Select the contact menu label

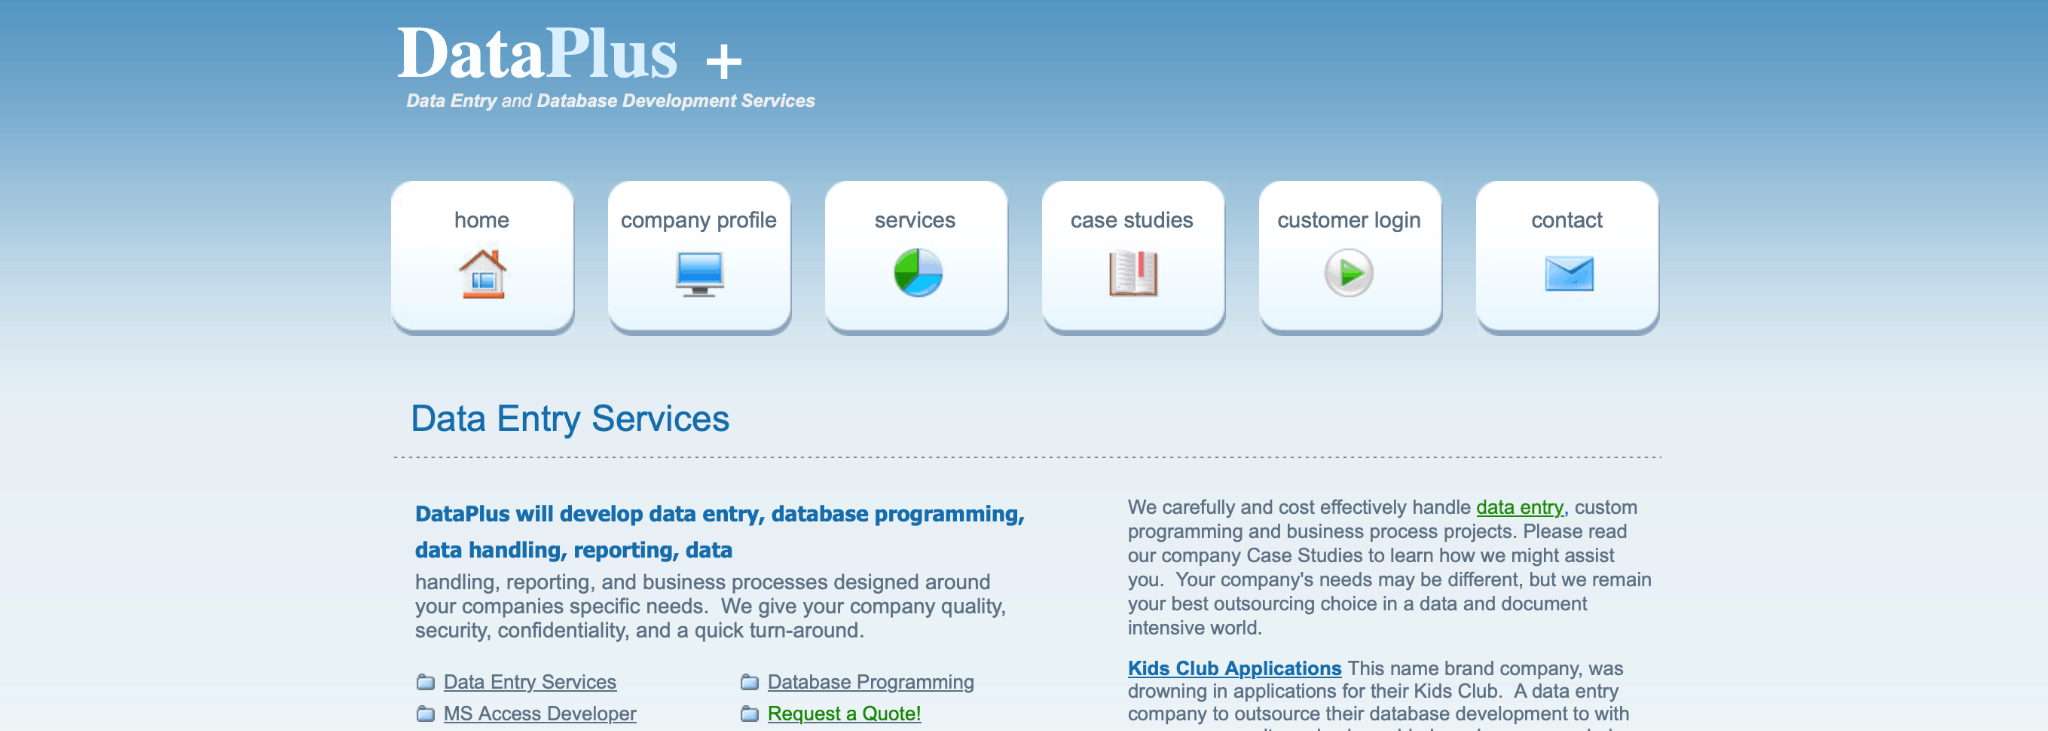pyautogui.click(x=1567, y=220)
